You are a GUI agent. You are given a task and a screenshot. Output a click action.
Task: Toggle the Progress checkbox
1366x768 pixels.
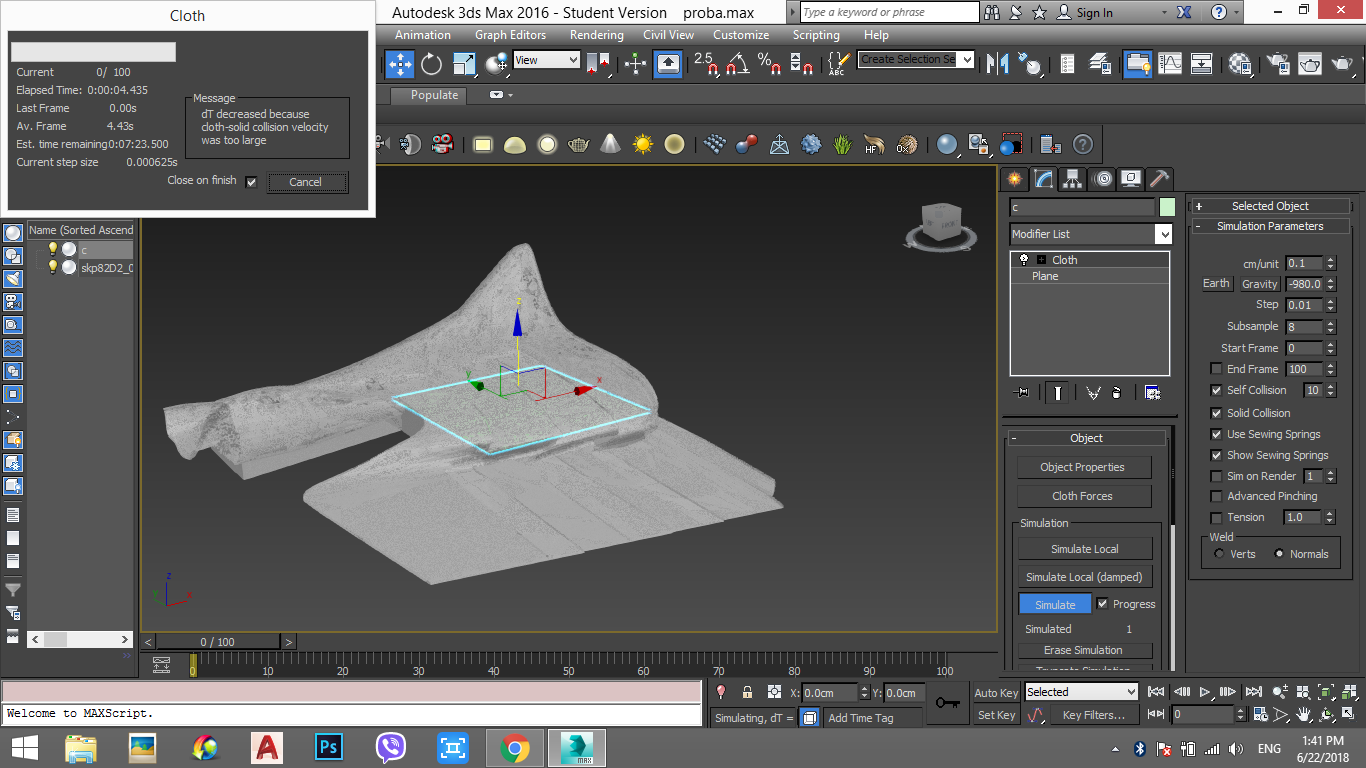(1102, 604)
